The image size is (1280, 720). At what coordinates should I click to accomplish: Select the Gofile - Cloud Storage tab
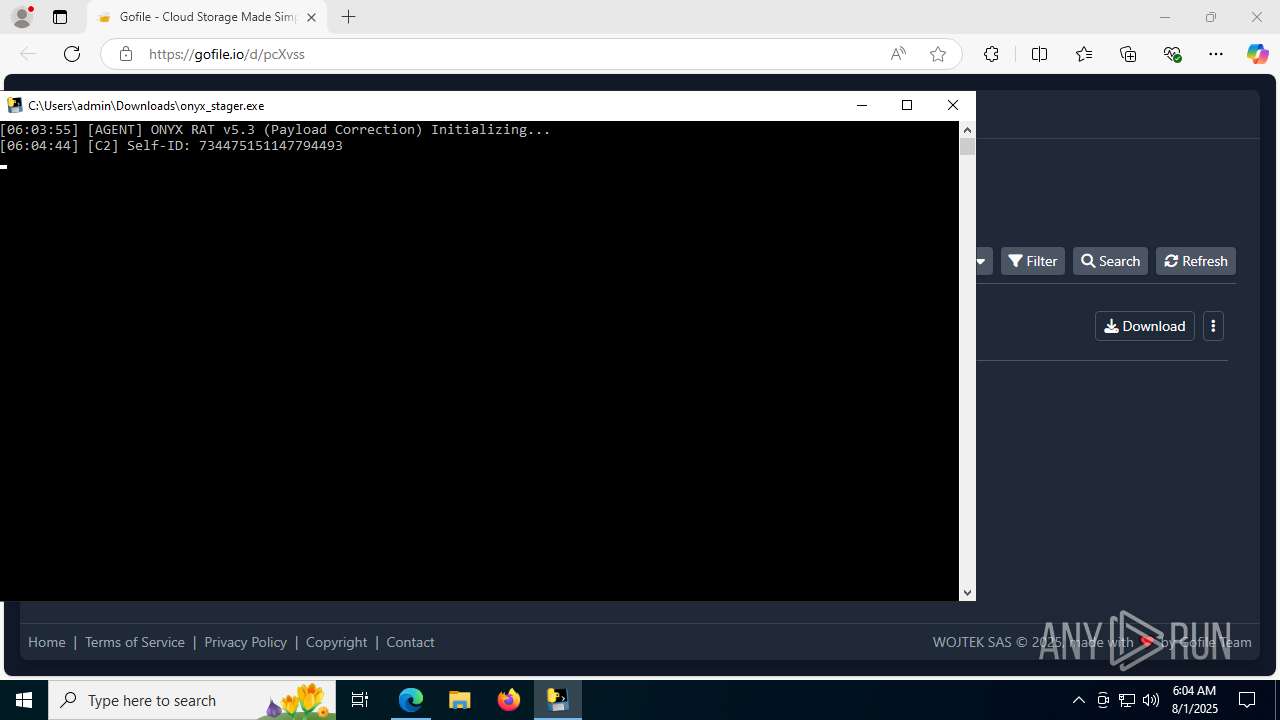tap(207, 17)
